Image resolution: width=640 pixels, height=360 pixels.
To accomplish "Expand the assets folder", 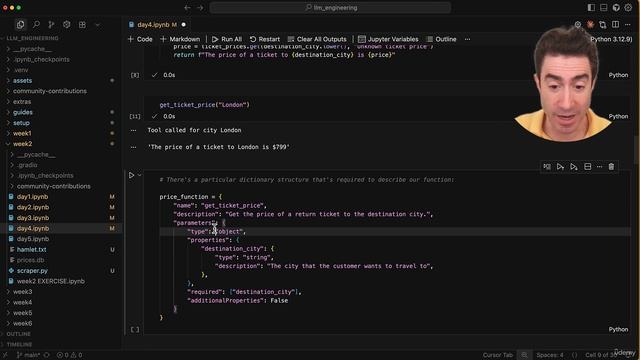I will 22,81.
